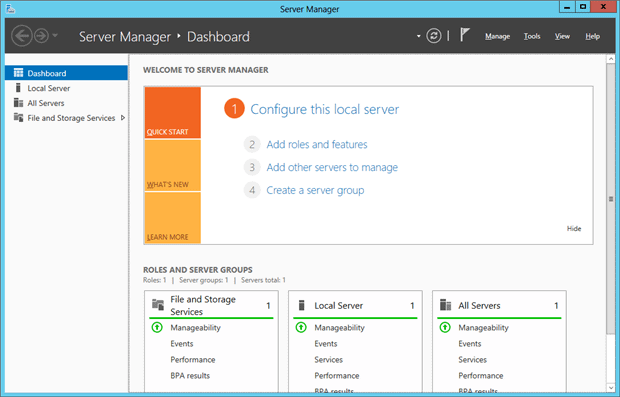Click the step 3 number circle
Image resolution: width=620 pixels, height=397 pixels.
coord(252,167)
